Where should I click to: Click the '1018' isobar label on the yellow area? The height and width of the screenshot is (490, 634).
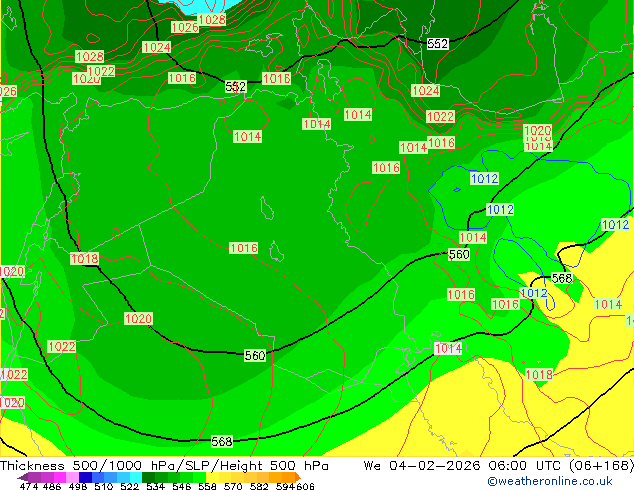click(539, 375)
